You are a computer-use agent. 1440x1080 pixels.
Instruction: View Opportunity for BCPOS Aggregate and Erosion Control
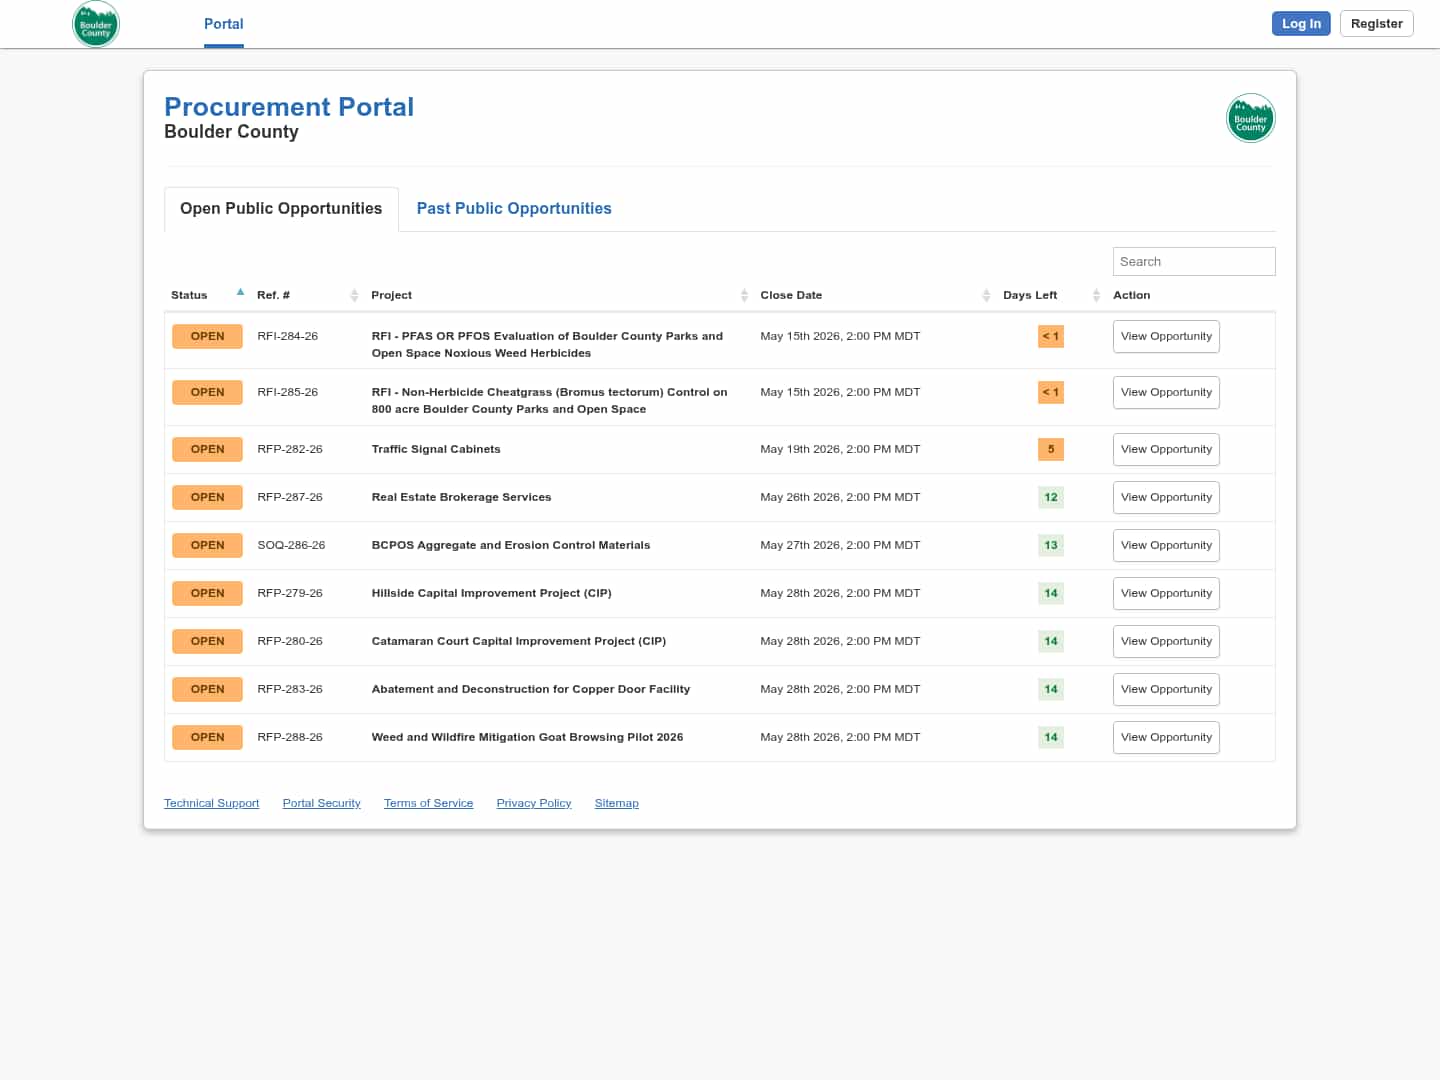1166,545
